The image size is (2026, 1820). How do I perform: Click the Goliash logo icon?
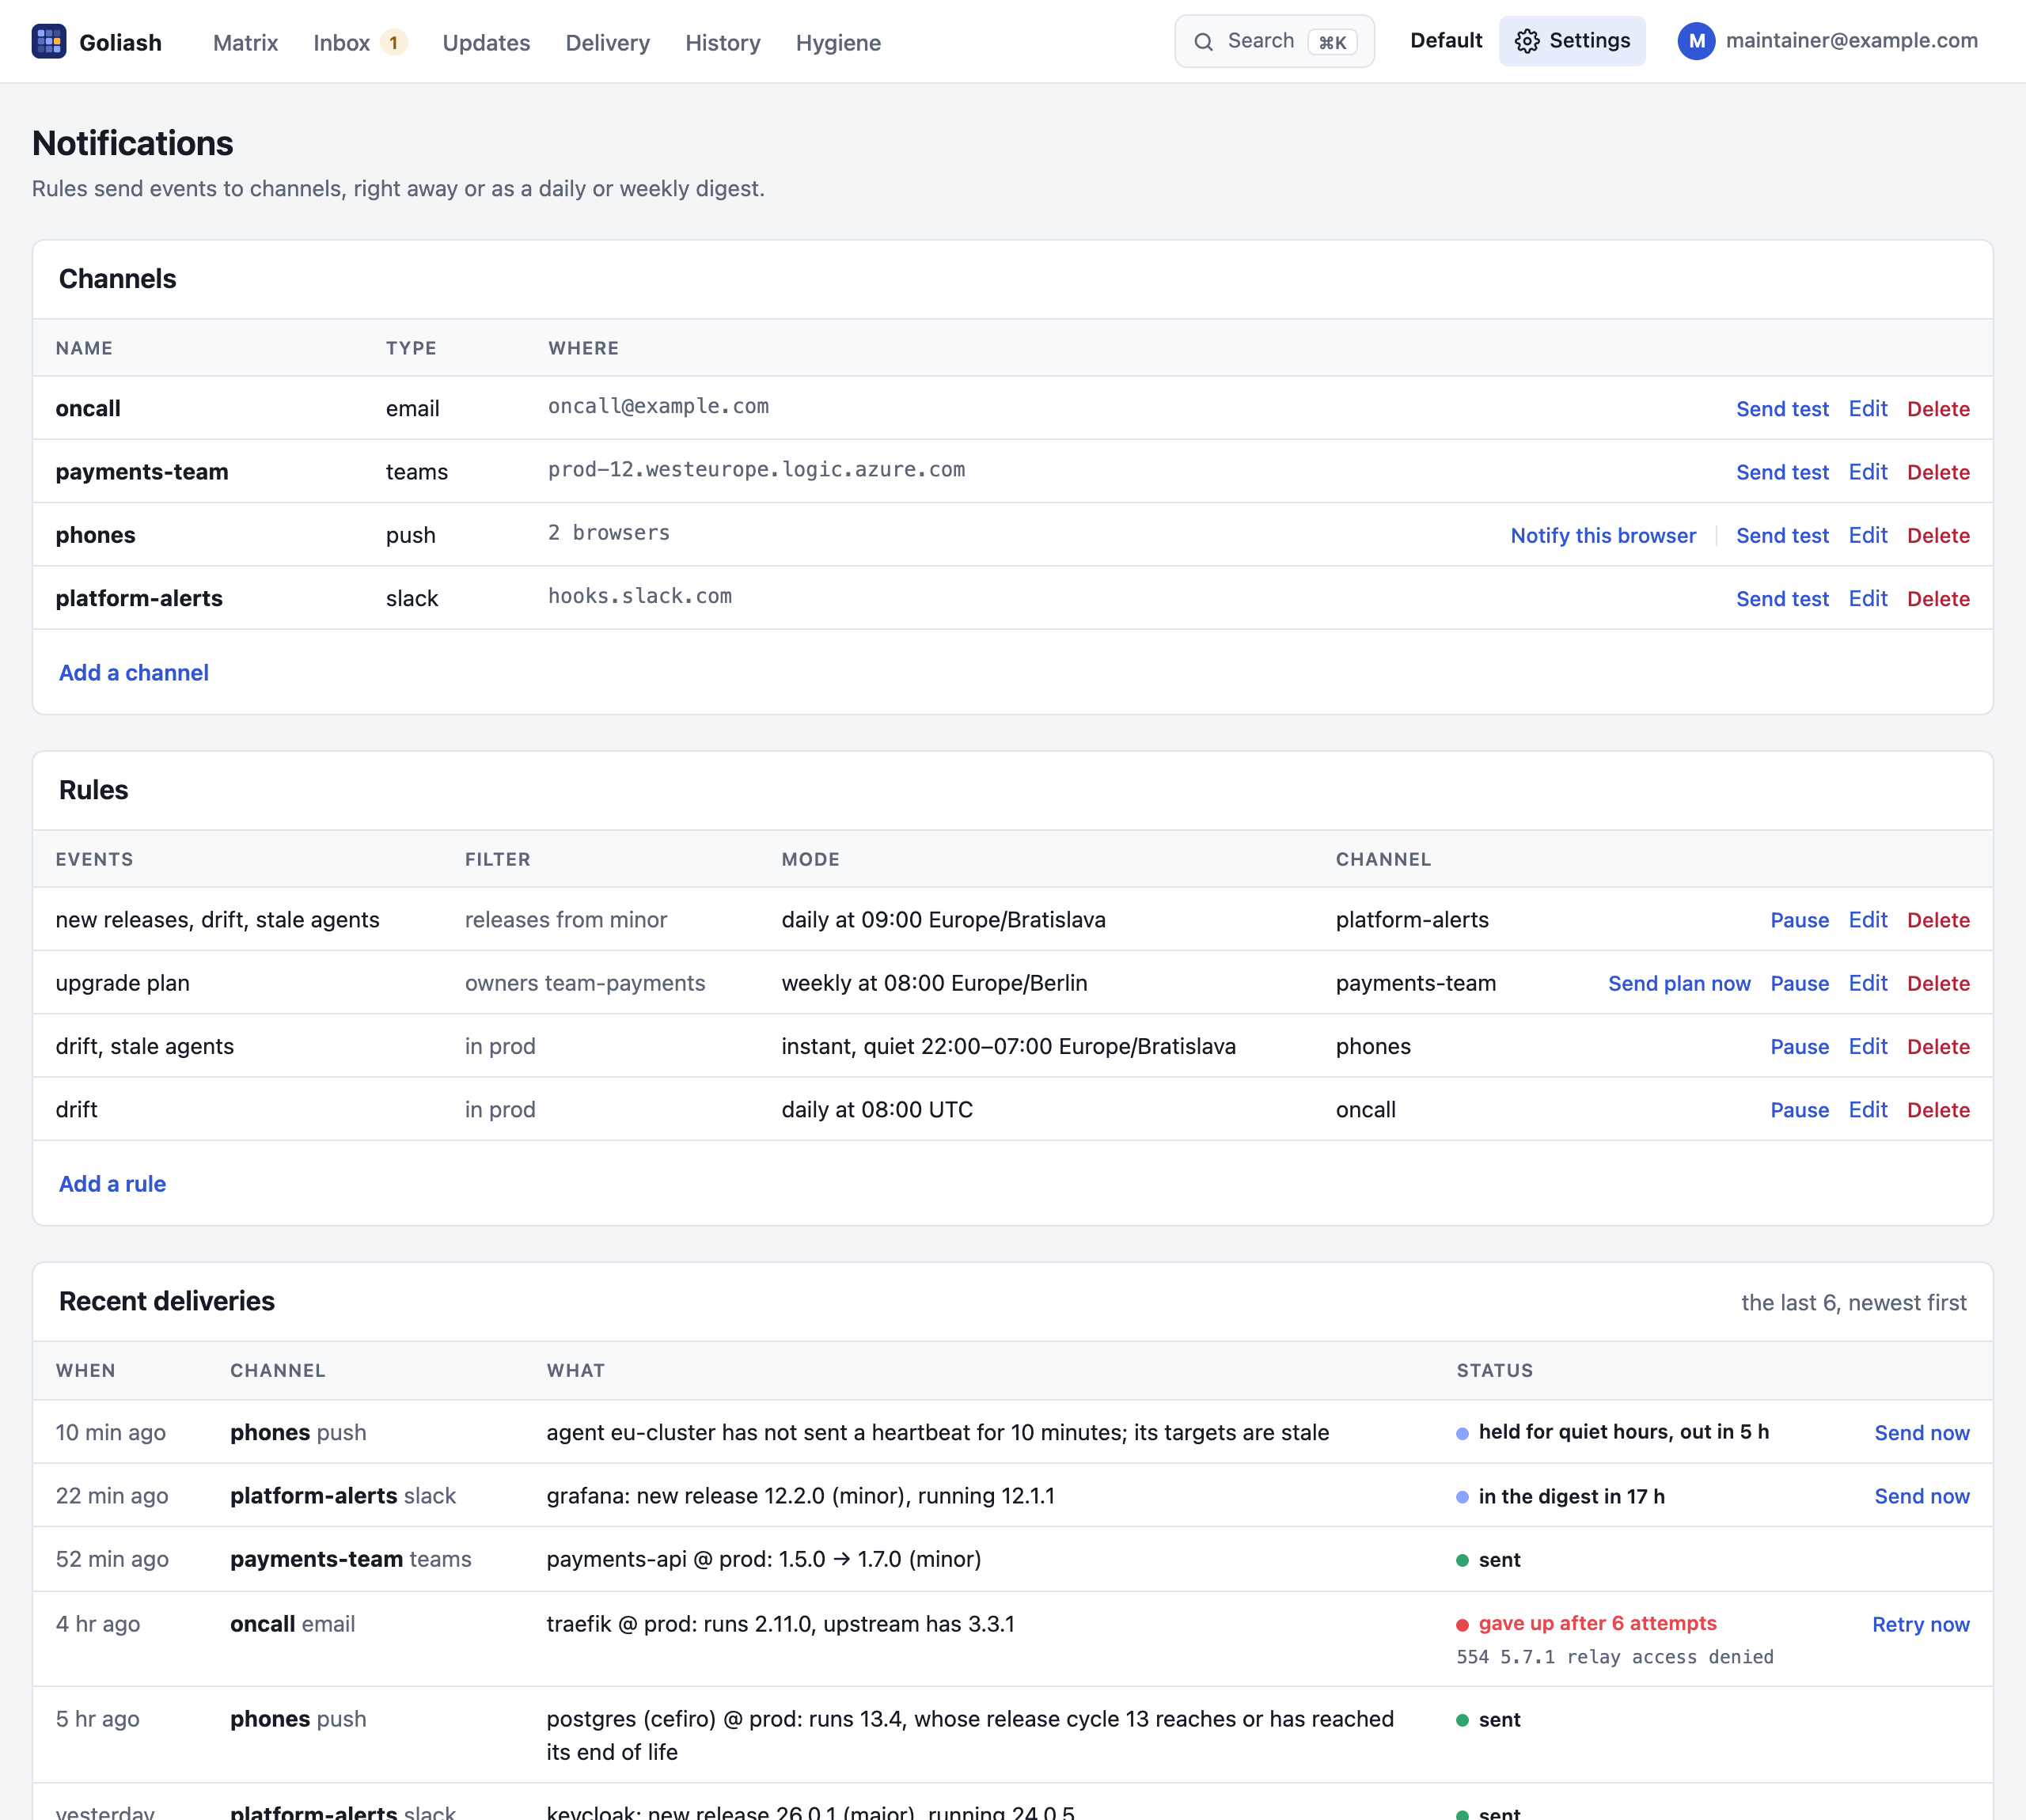click(49, 41)
